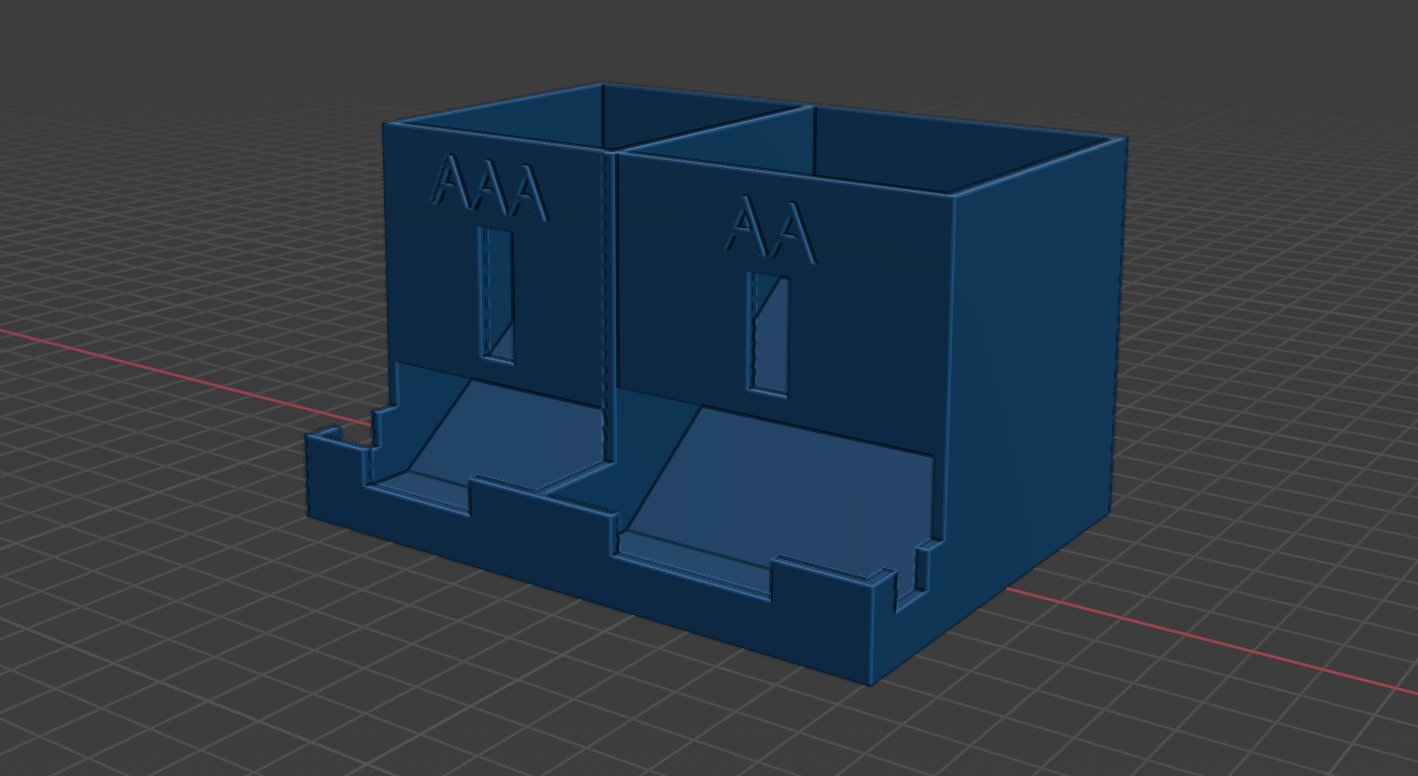Select the sloped ramp of the AAA dispenser tray
1418x776 pixels.
coord(510,436)
